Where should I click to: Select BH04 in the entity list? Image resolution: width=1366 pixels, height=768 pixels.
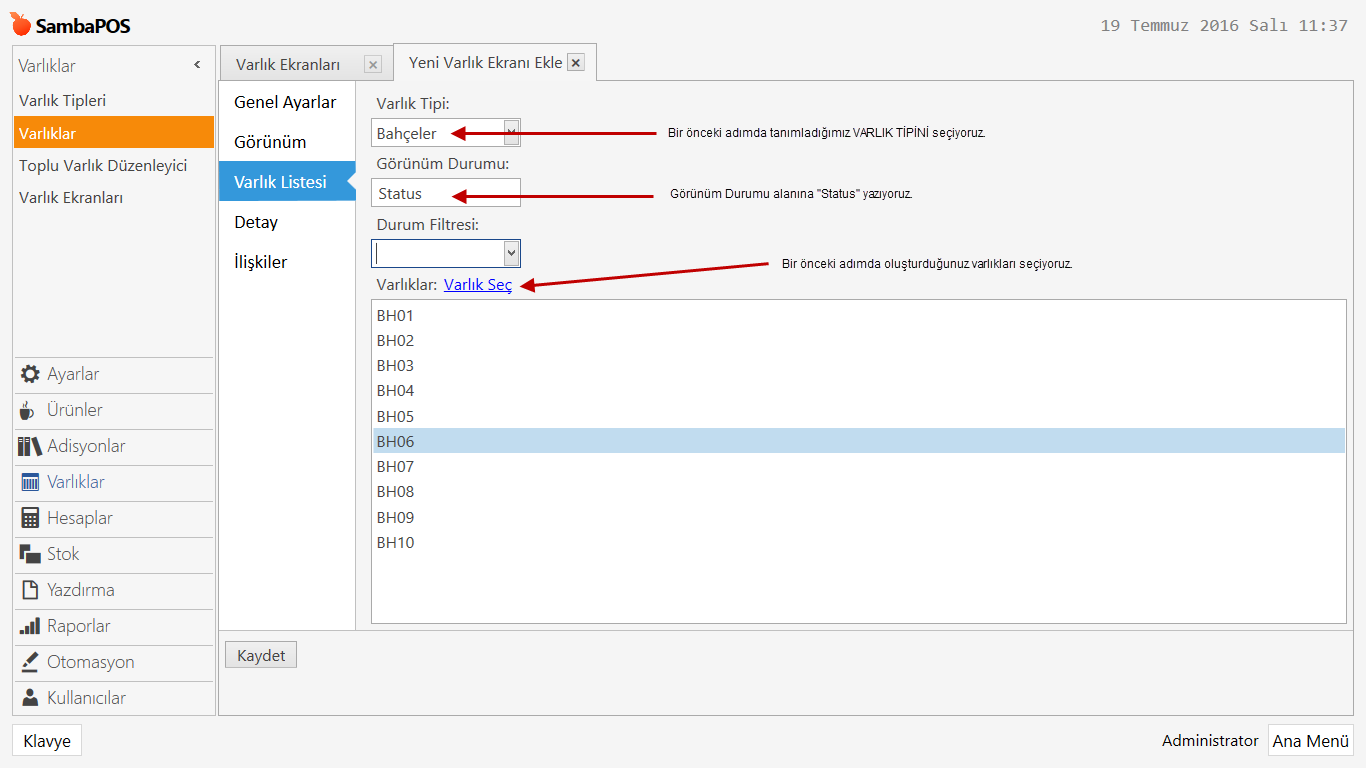(859, 391)
